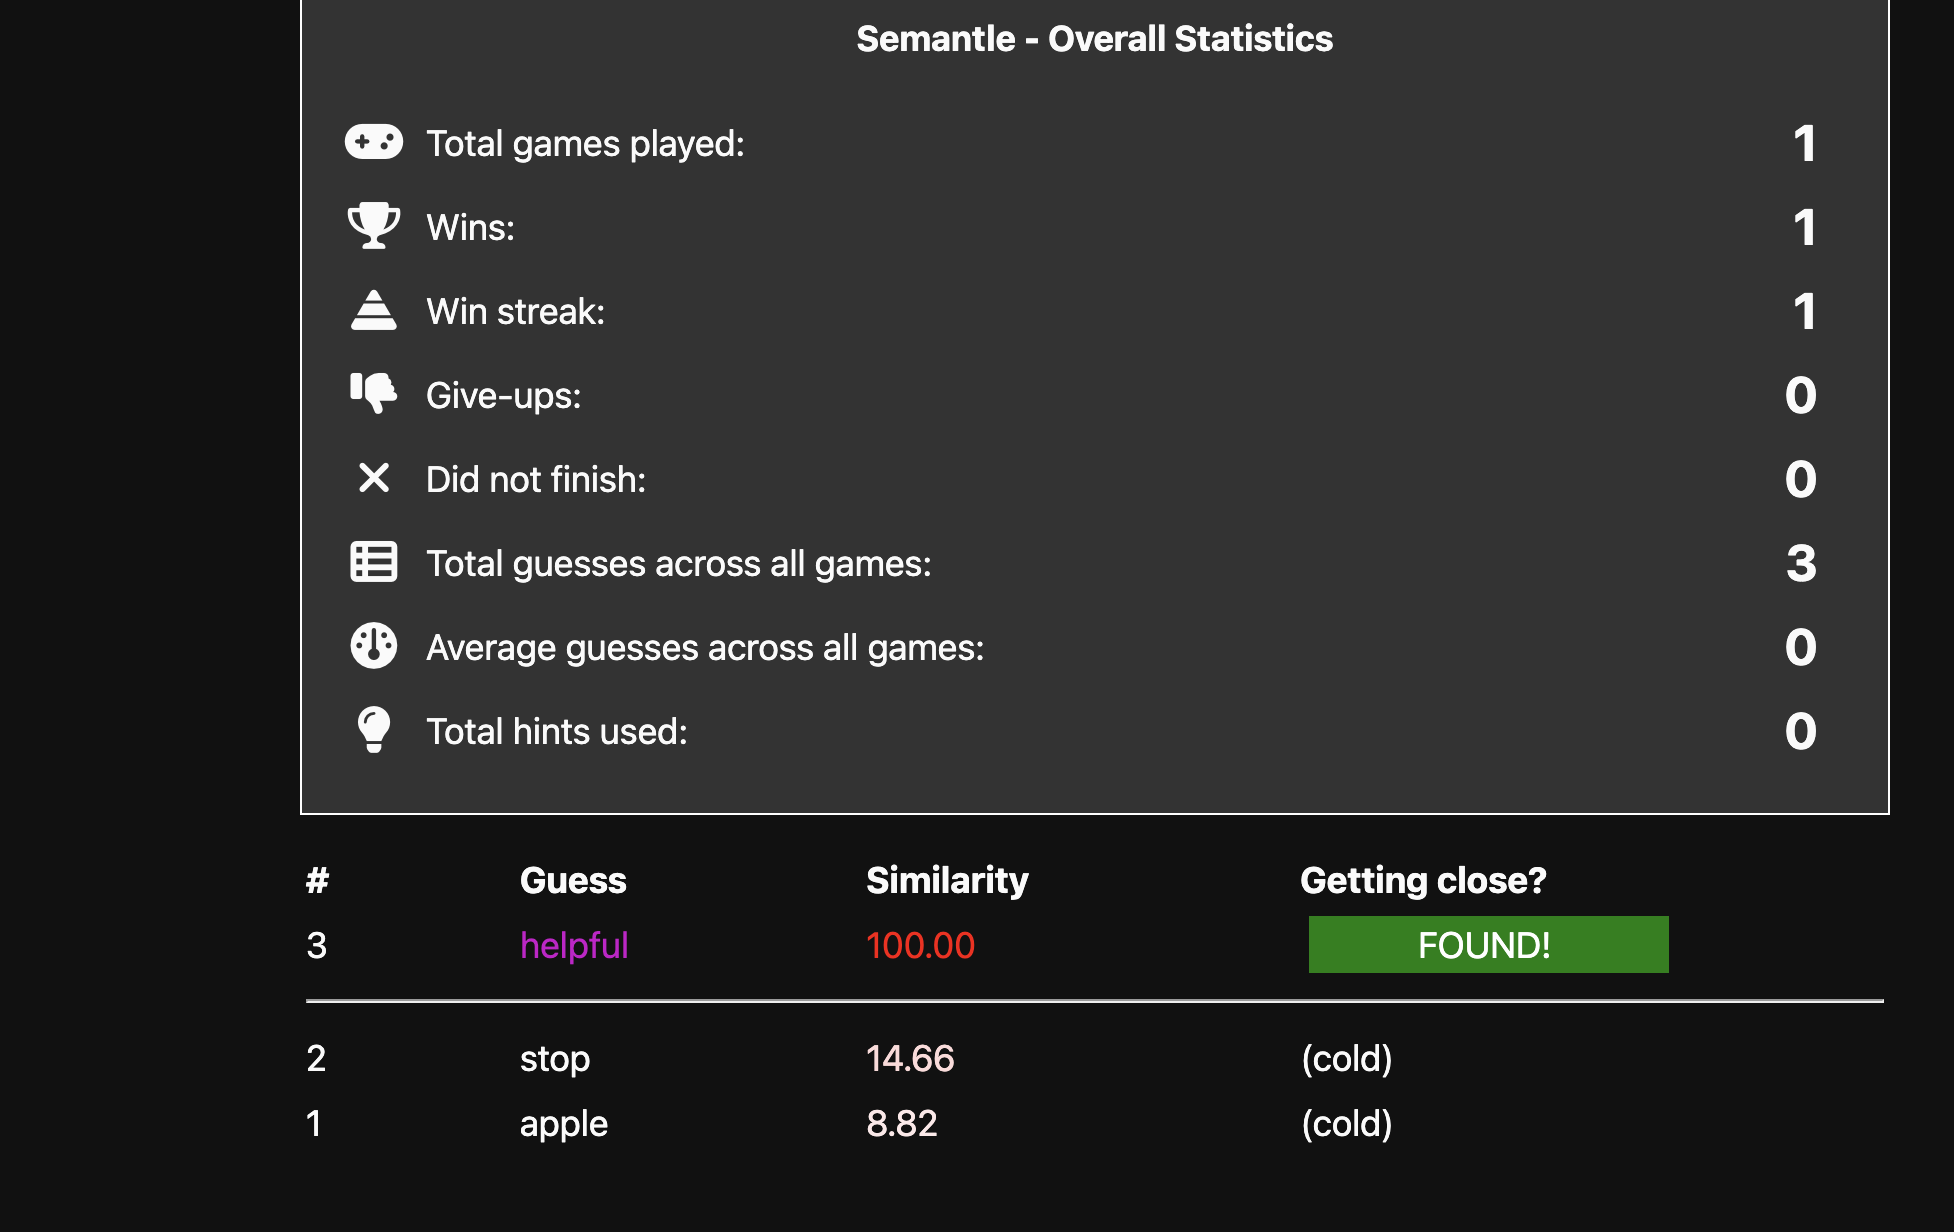Viewport: 1954px width, 1232px height.
Task: Click the Total games played label
Action: (x=585, y=144)
